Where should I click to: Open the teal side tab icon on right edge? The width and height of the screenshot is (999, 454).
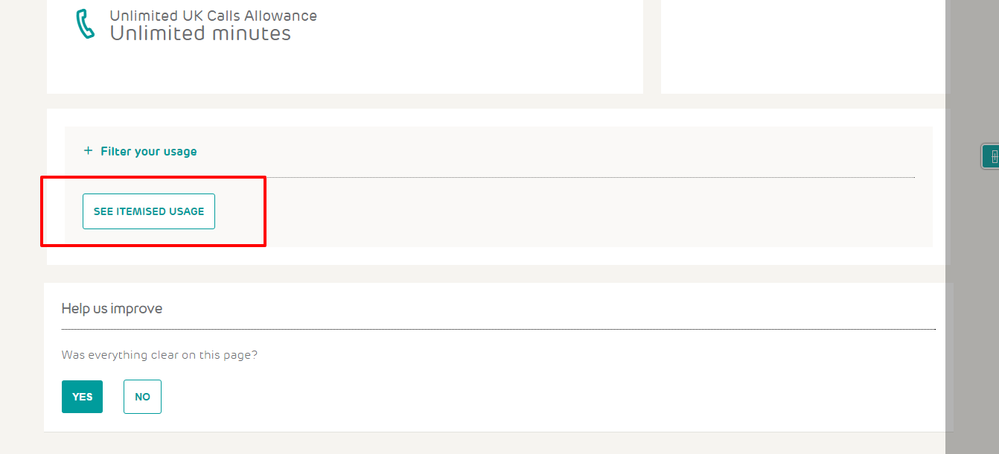click(x=991, y=156)
